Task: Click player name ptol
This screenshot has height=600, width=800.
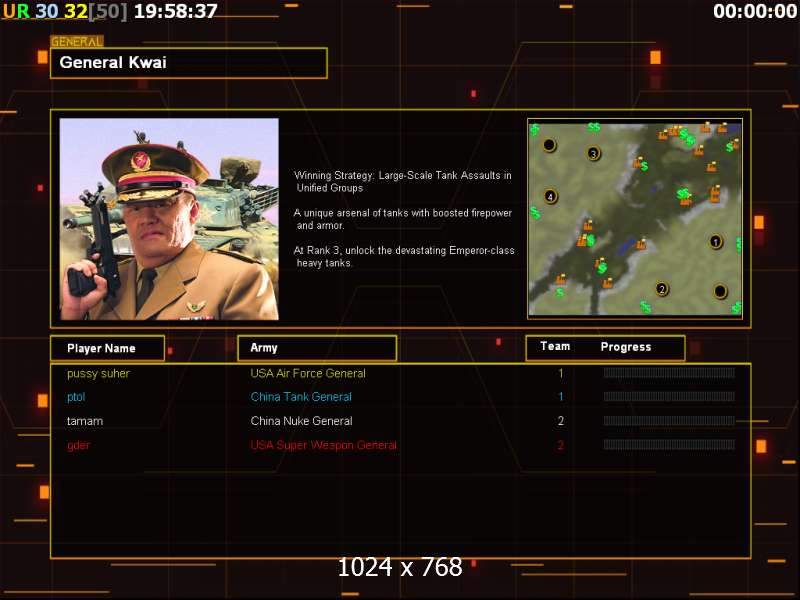Action: click(x=76, y=397)
